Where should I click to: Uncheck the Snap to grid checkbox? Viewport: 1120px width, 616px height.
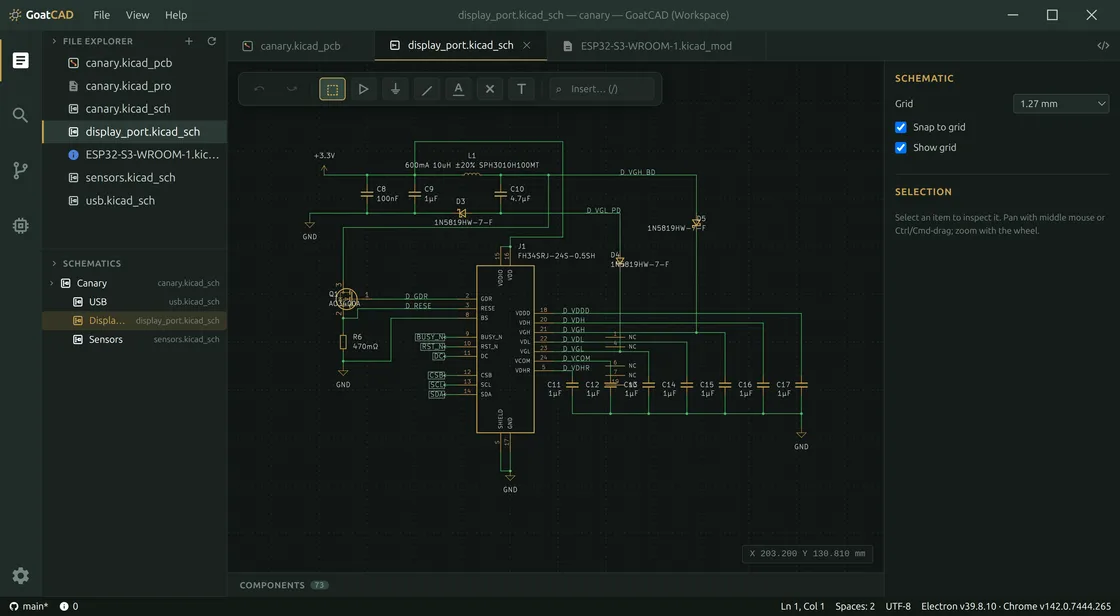point(901,127)
